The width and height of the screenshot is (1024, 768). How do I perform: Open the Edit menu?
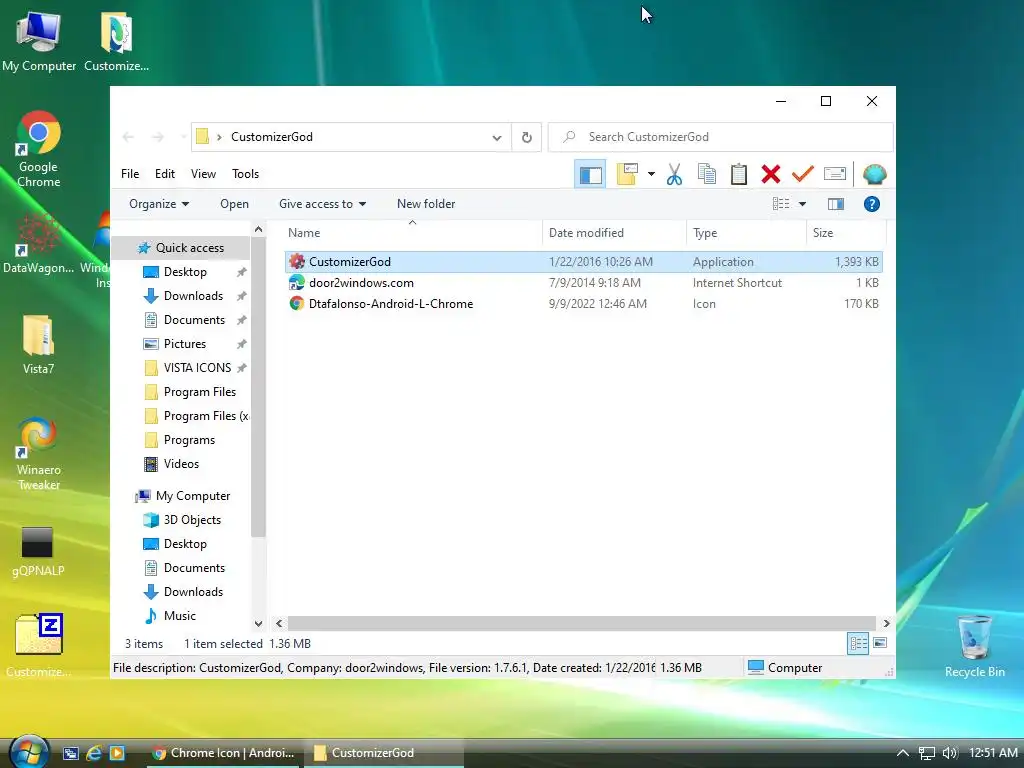(x=165, y=174)
